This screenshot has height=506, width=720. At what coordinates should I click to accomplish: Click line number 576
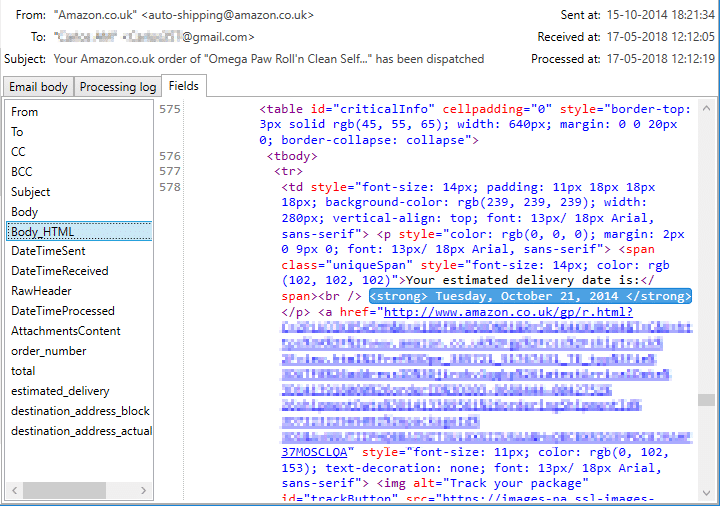click(x=170, y=156)
